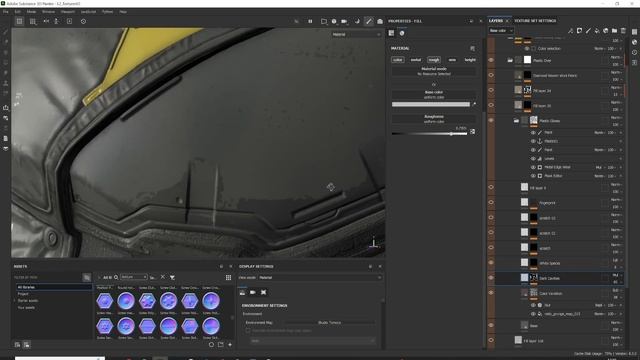640x360 pixels.
Task: Click the environment image icon in Display Settings
Action: [x=242, y=292]
